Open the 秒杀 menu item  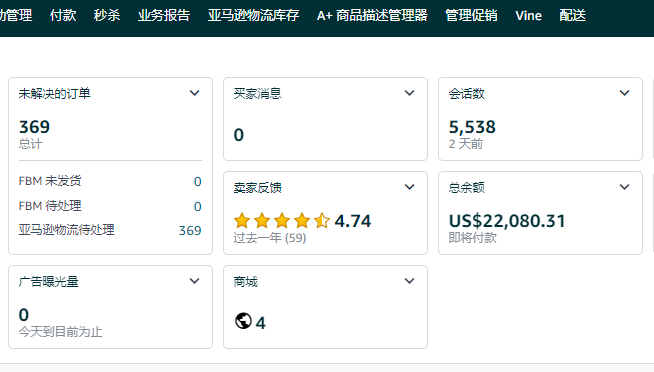107,15
